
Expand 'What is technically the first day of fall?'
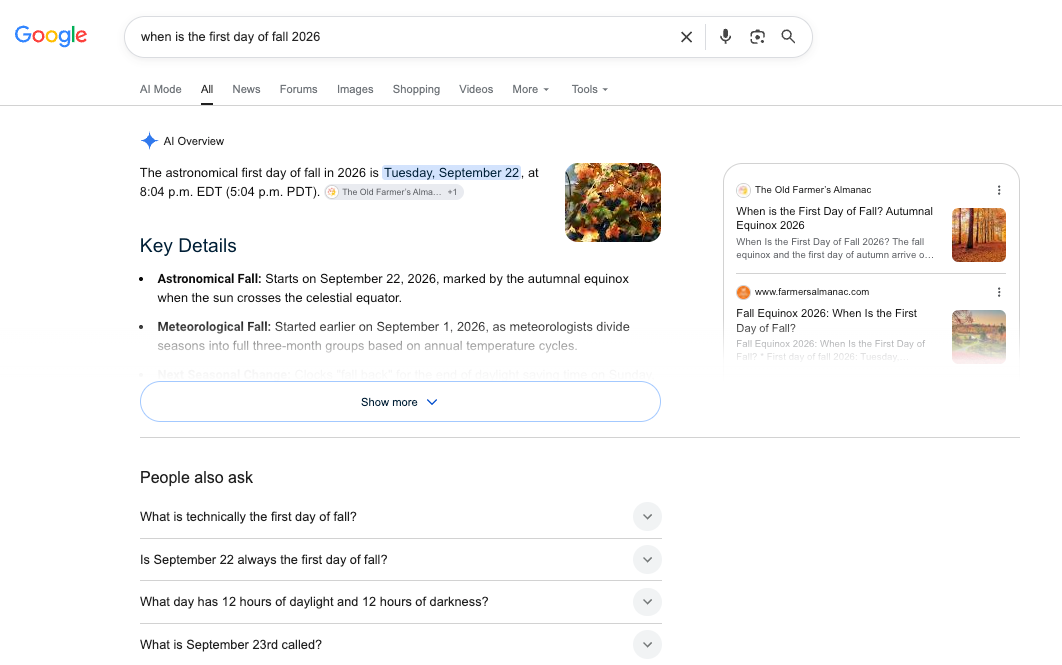point(400,517)
